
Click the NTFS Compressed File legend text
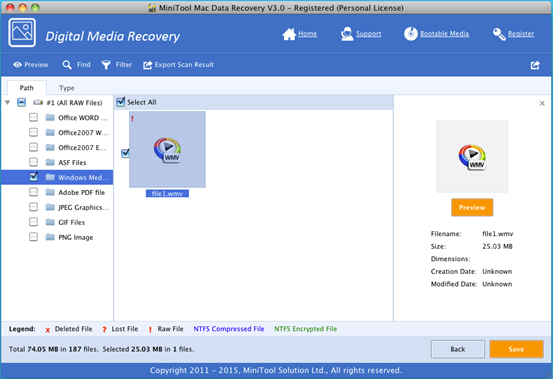click(229, 329)
